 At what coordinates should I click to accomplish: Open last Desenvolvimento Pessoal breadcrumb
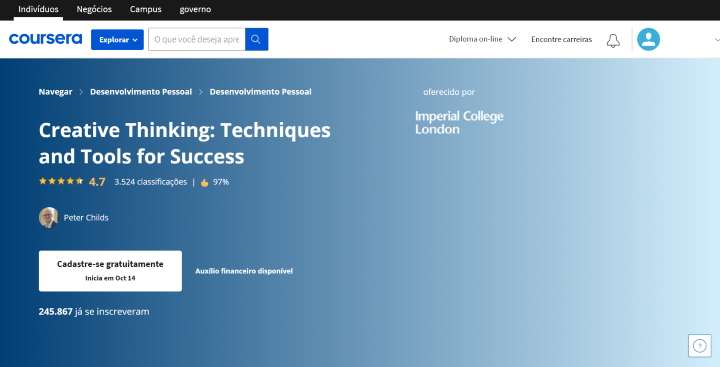pos(260,92)
